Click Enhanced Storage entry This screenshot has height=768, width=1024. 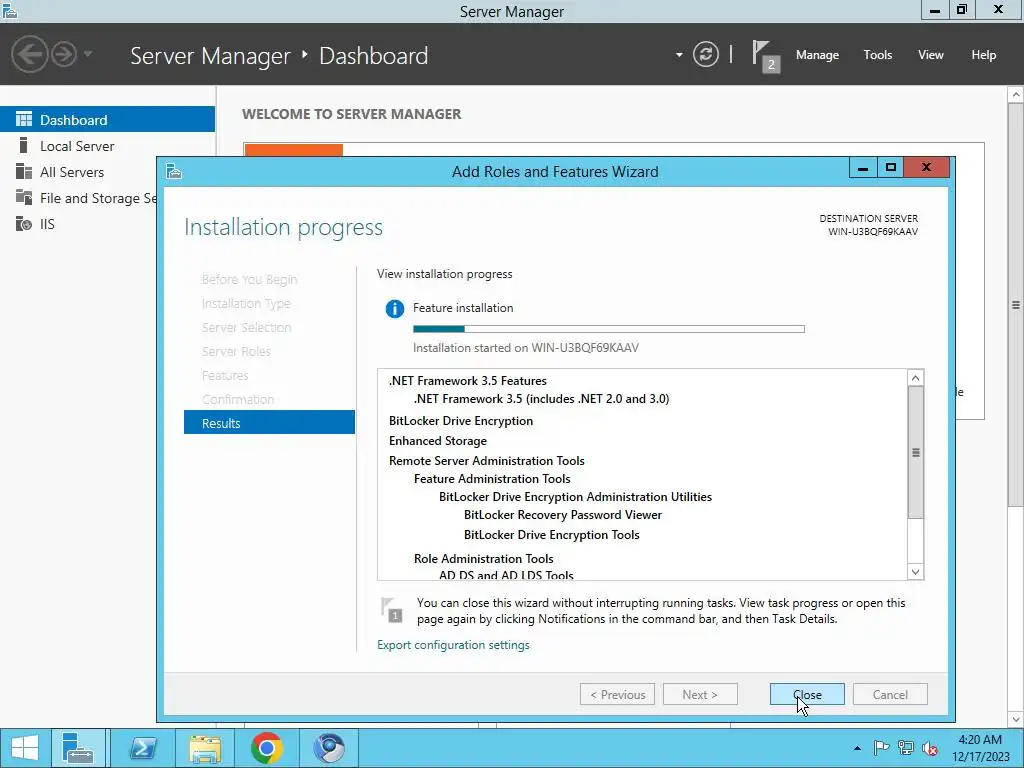(438, 441)
